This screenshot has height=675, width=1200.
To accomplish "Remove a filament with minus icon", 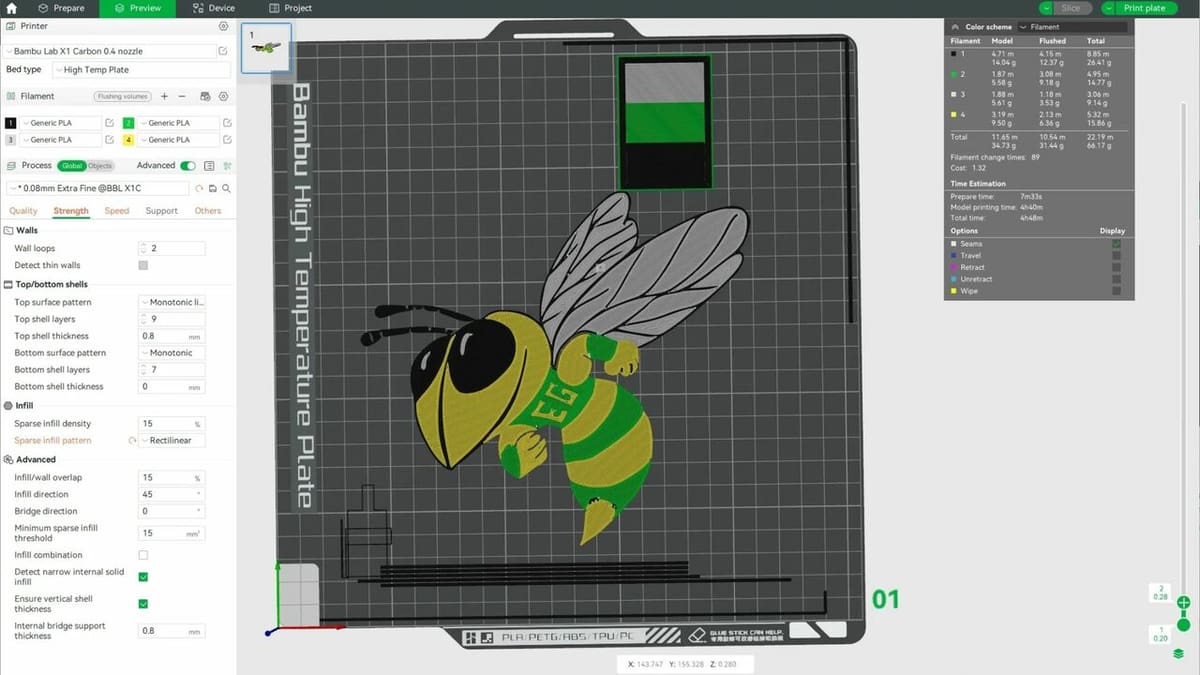I will (x=182, y=96).
